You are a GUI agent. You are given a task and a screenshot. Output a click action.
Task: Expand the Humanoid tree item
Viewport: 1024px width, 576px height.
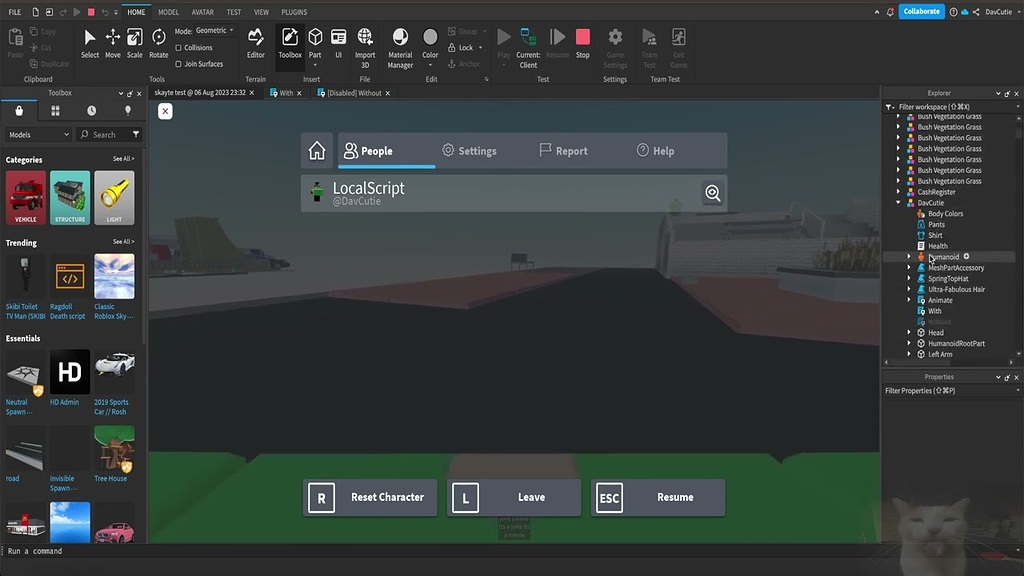tap(908, 256)
